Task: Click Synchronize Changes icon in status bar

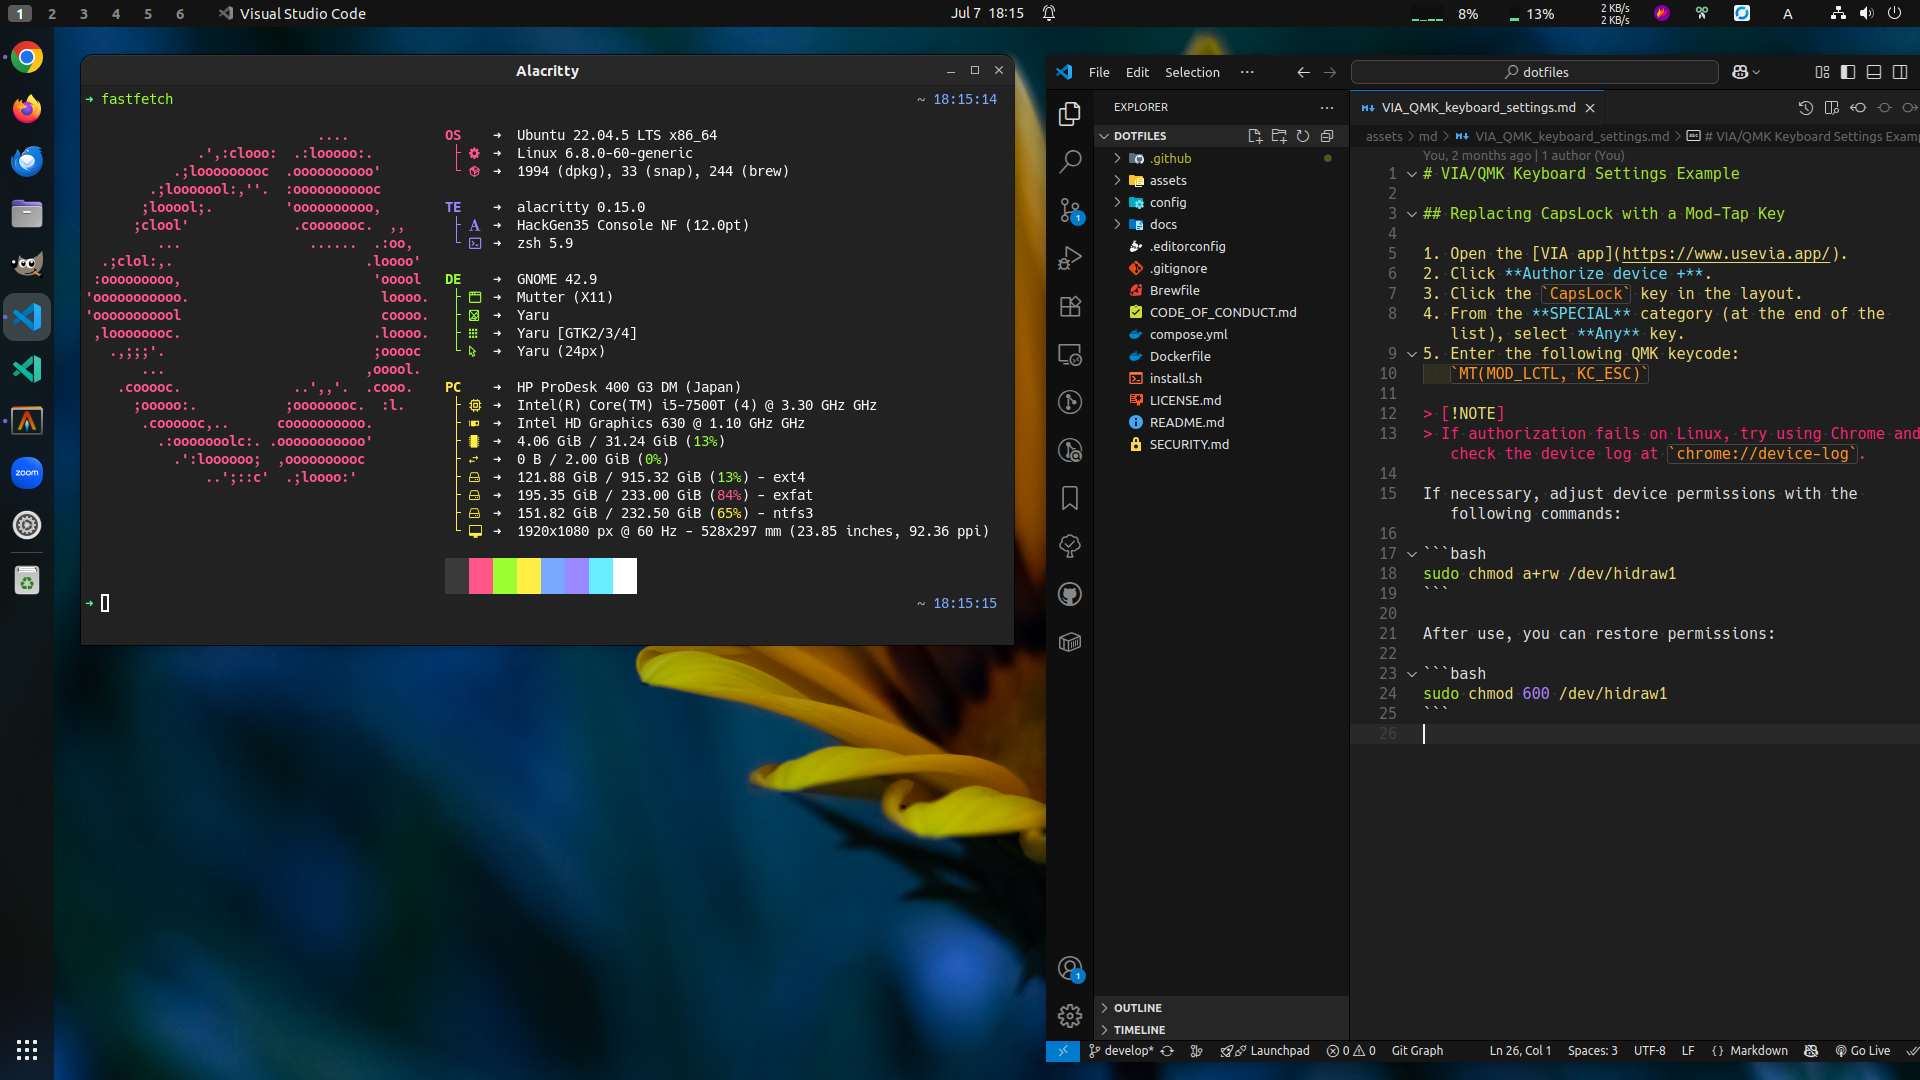Action: pos(1167,1051)
